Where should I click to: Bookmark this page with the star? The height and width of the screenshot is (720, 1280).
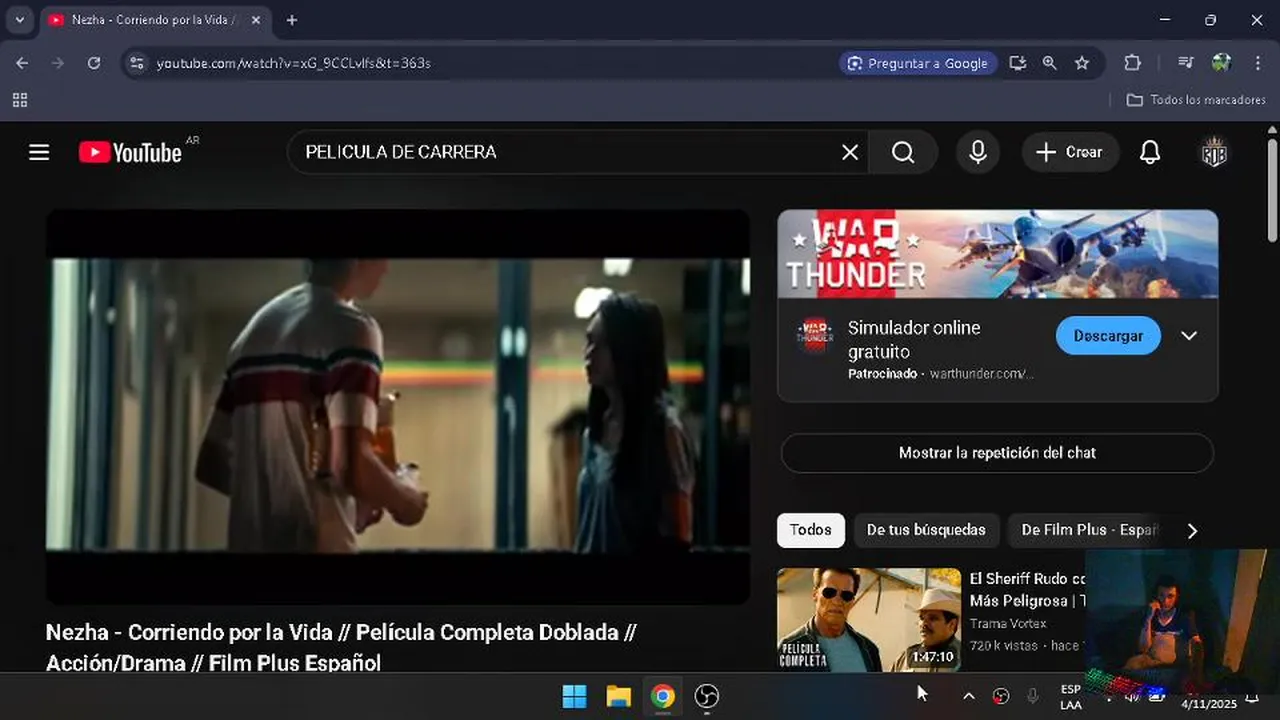click(1082, 63)
